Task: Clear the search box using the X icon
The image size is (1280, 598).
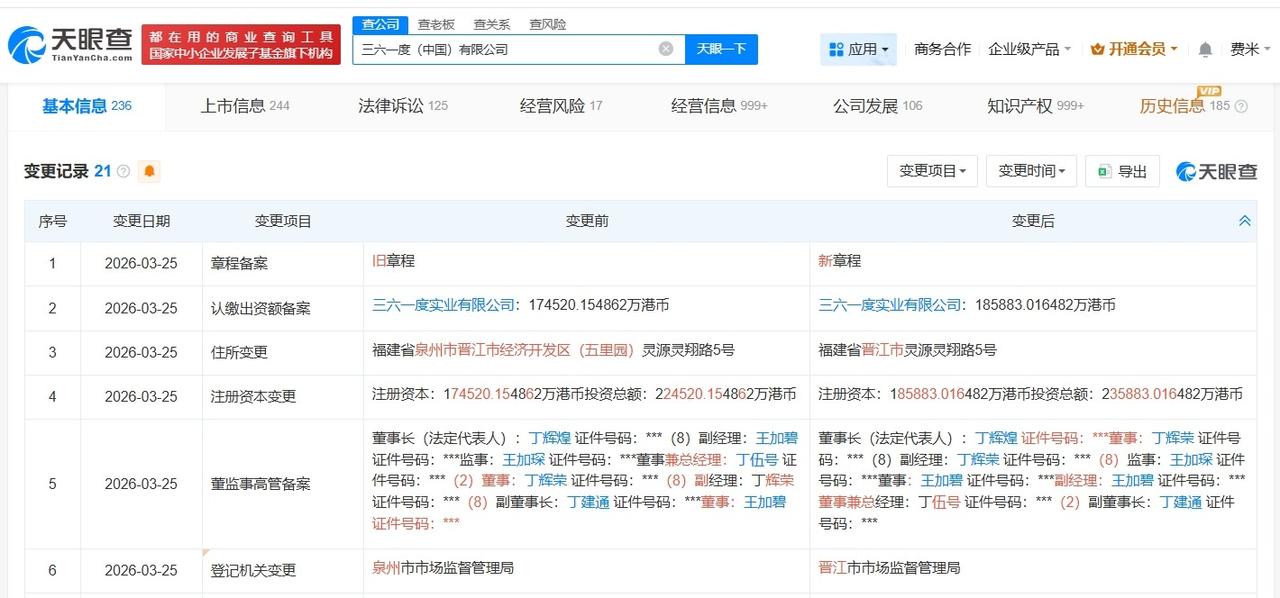Action: coord(664,48)
